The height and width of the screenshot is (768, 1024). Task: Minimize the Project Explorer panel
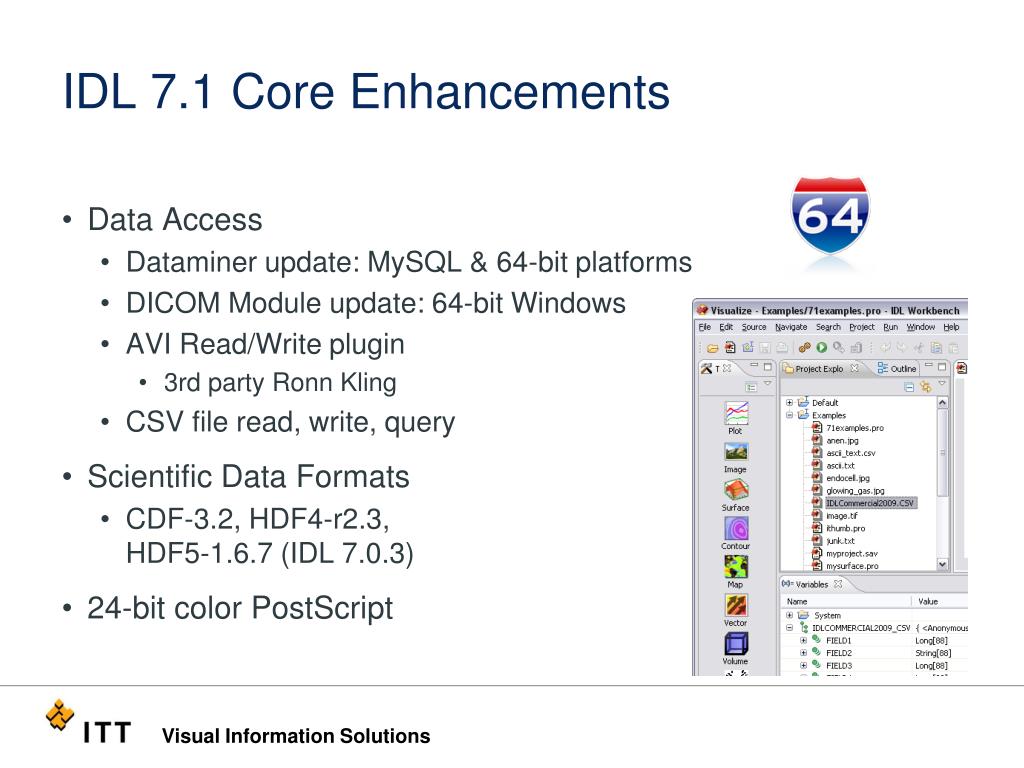click(x=928, y=366)
